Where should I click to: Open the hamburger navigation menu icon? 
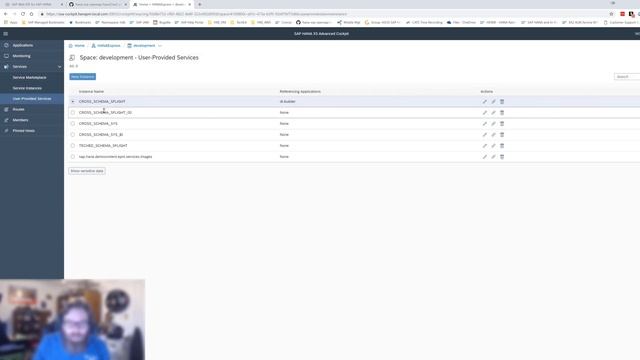click(x=6, y=33)
